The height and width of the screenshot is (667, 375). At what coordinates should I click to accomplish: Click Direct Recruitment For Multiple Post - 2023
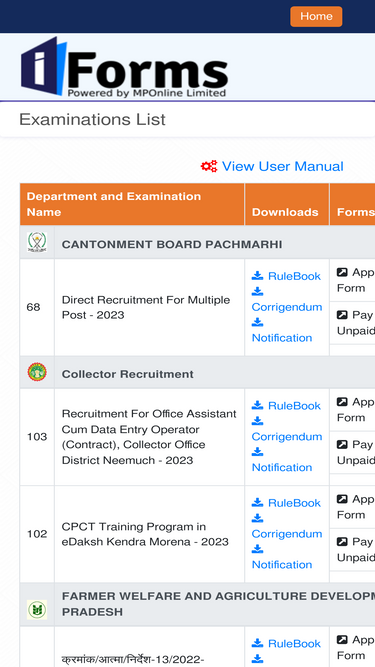[146, 308]
